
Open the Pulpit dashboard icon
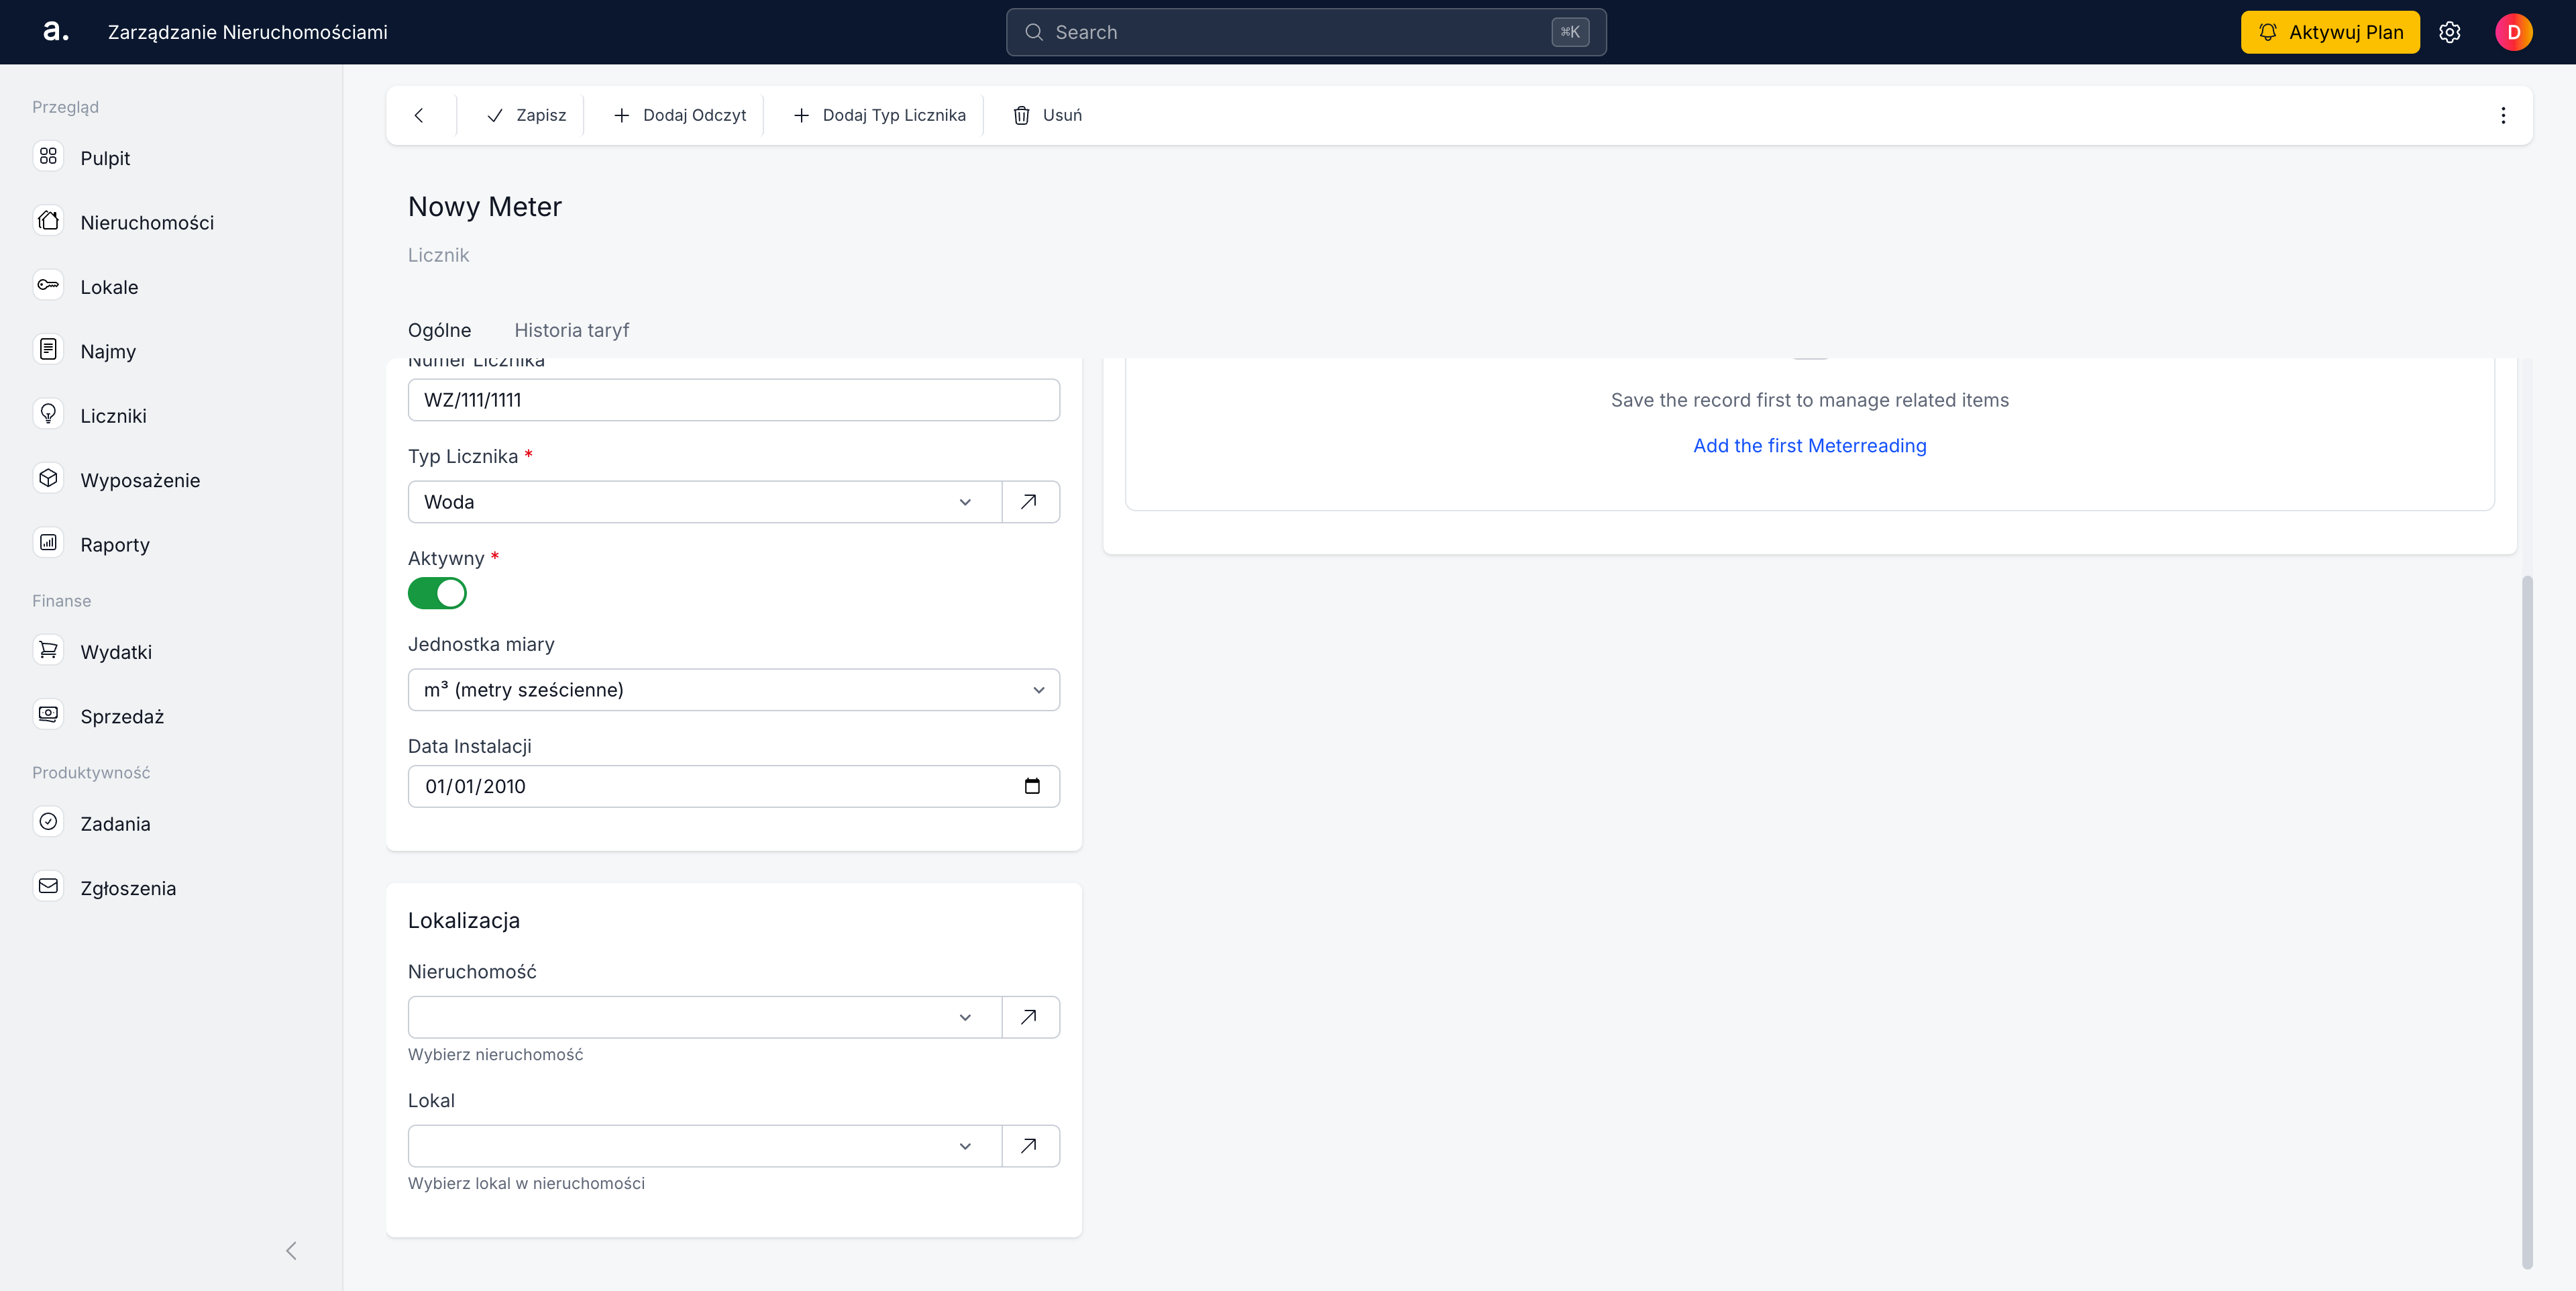coord(48,157)
